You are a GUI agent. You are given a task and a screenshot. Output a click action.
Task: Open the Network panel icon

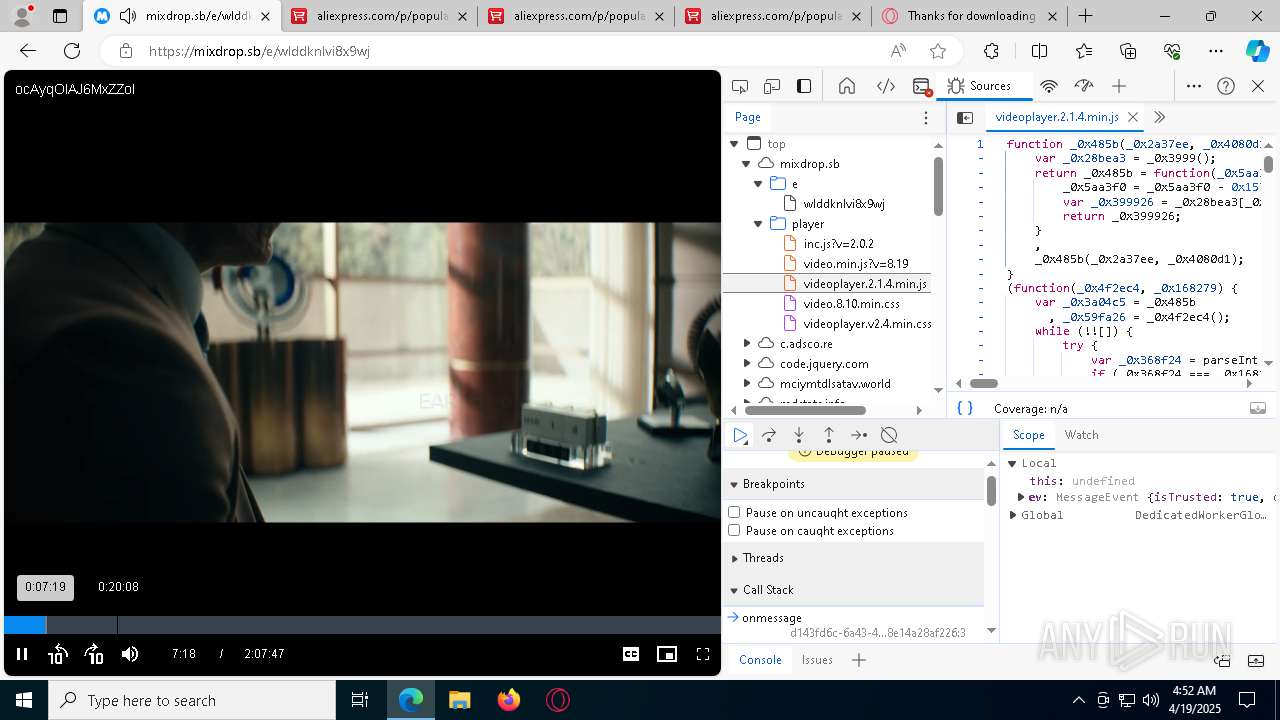[1049, 86]
